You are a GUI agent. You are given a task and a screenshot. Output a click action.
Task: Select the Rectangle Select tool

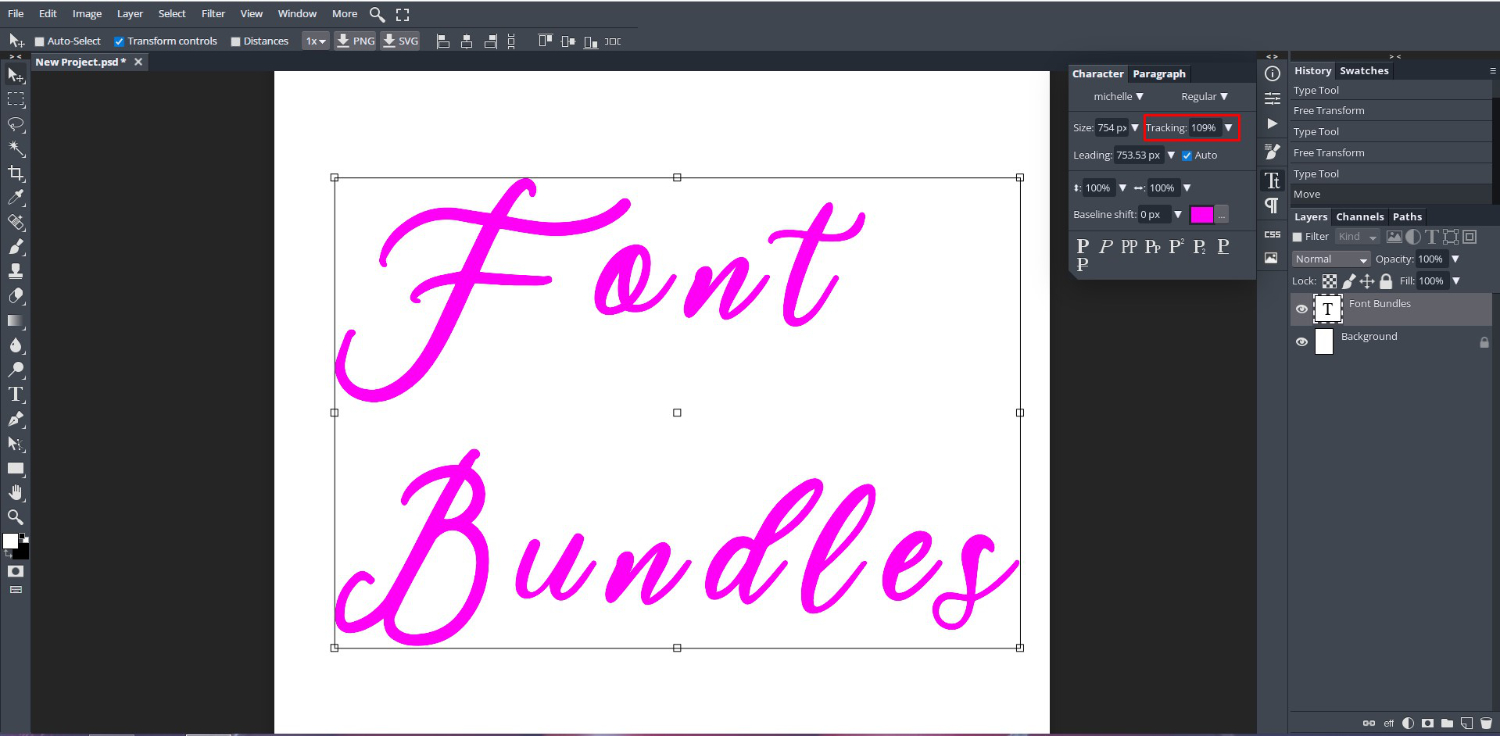click(x=16, y=100)
